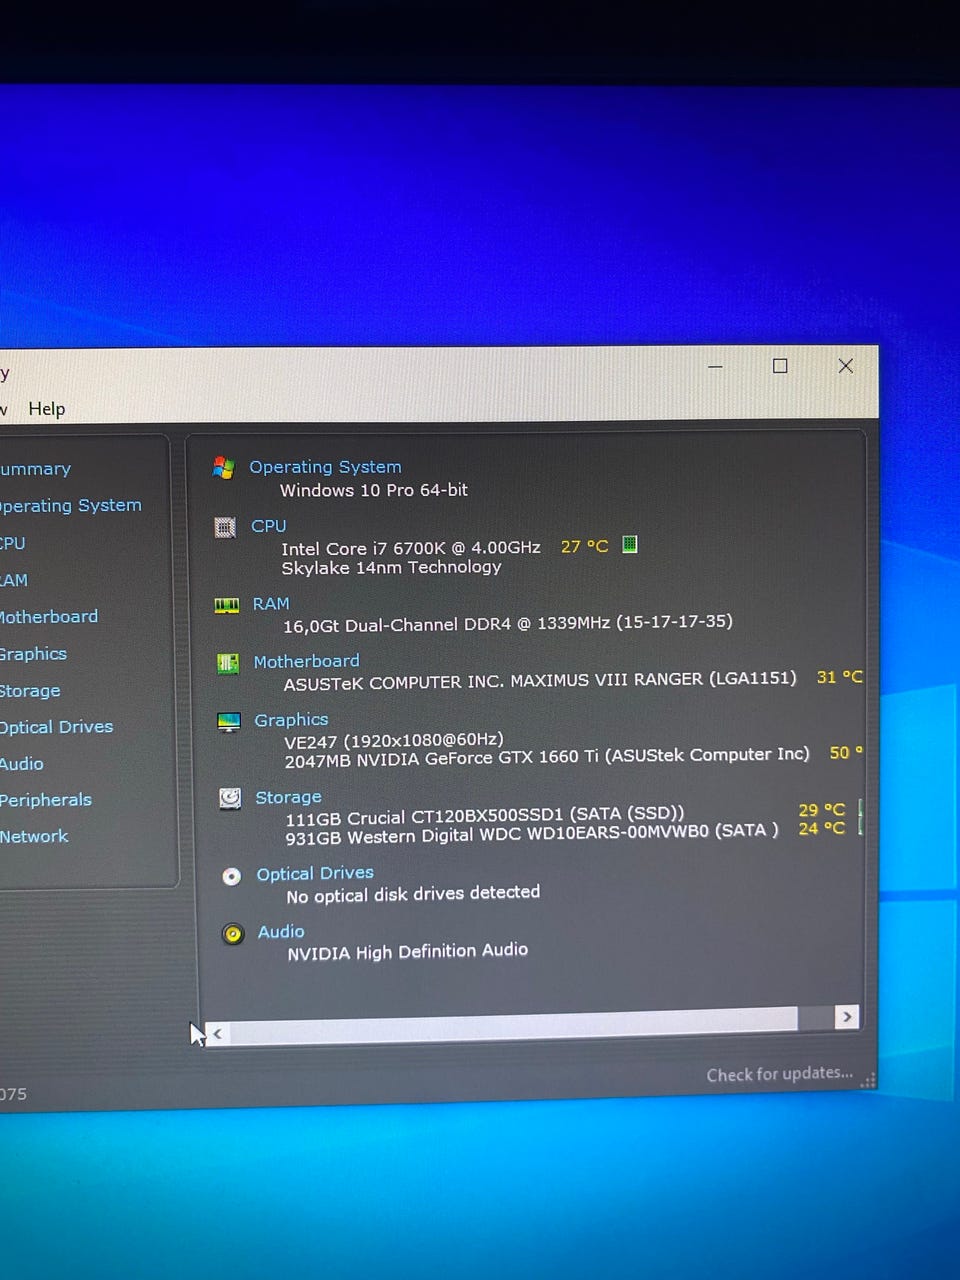960x1280 pixels.
Task: Click the Operating System Windows flag icon
Action: coord(224,467)
